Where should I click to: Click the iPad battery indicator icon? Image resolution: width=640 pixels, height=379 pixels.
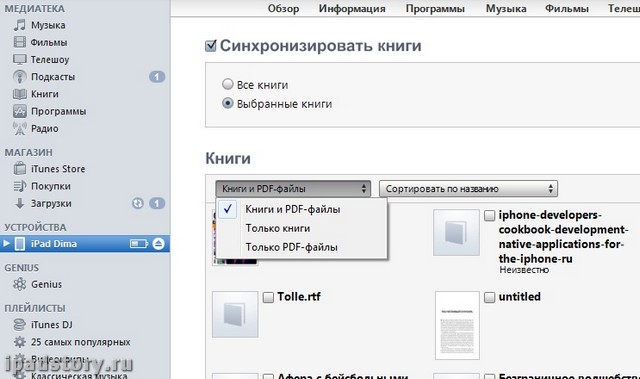[x=139, y=244]
